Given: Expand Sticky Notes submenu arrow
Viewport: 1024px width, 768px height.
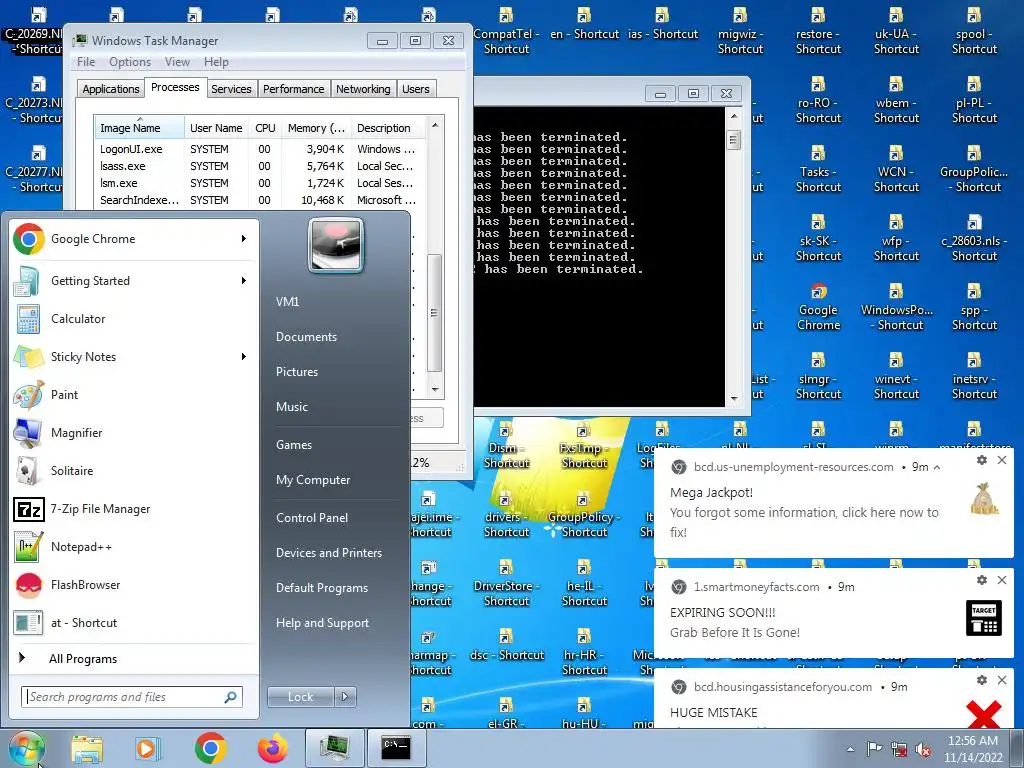Looking at the screenshot, I should (244, 357).
